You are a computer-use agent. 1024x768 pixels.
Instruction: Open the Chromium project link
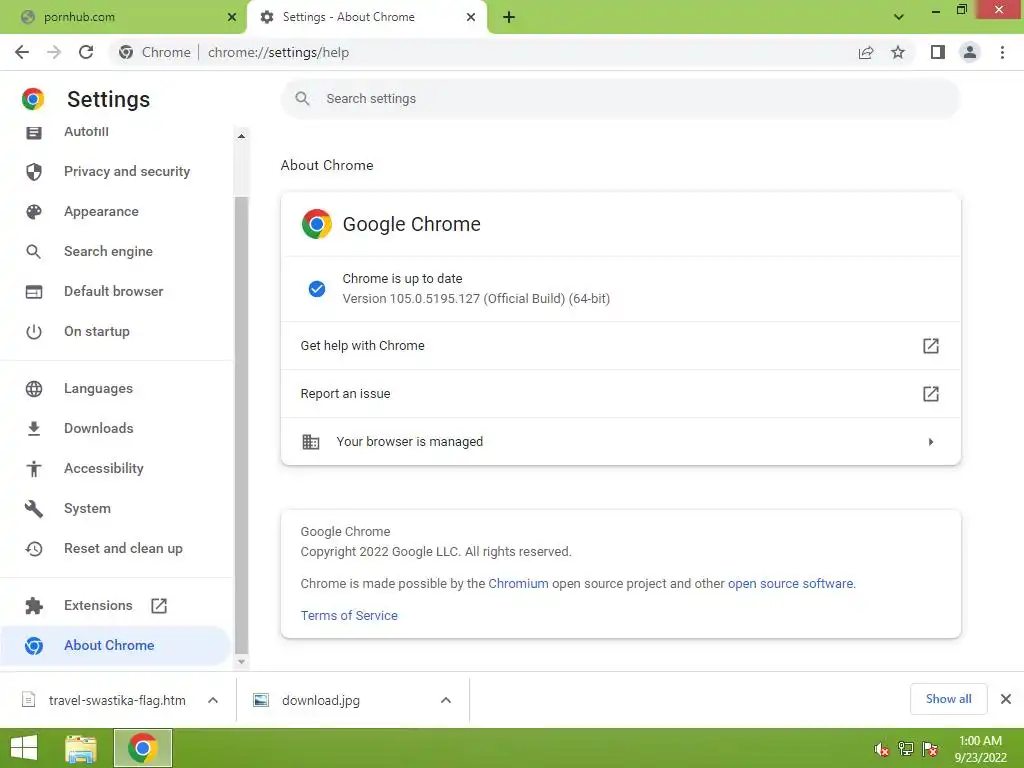[519, 583]
